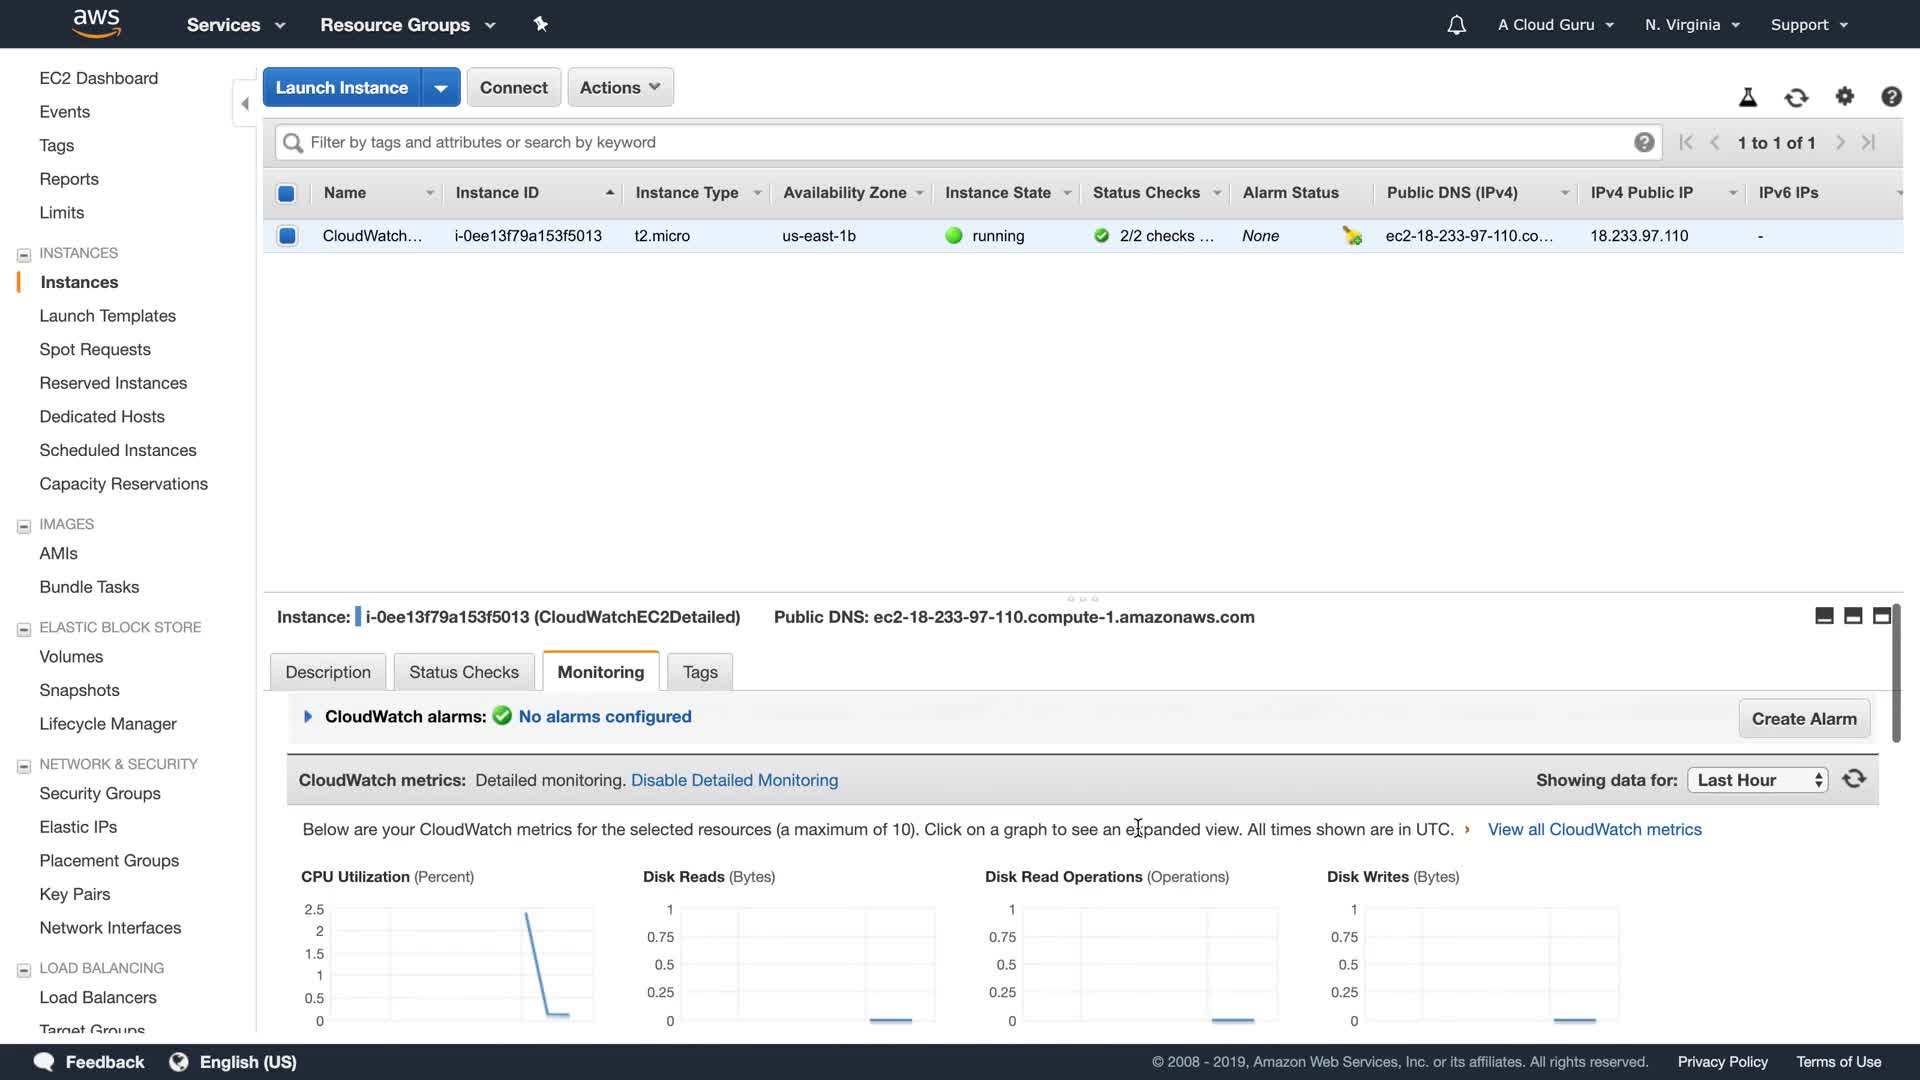Switch to the Status Checks tab
Screen dimensions: 1920x1080
(463, 672)
